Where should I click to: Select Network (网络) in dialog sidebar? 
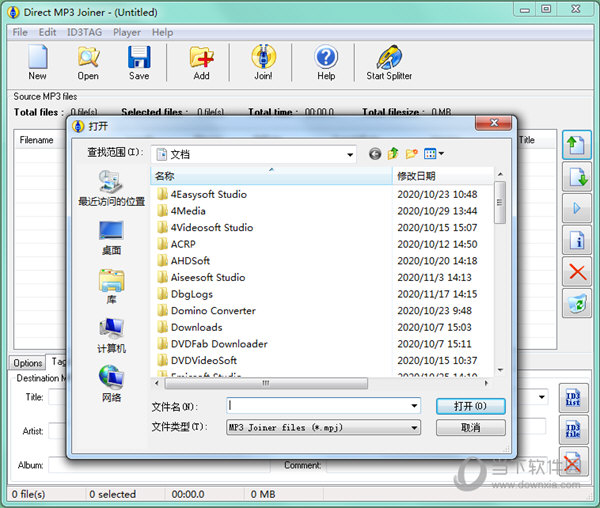pyautogui.click(x=111, y=384)
